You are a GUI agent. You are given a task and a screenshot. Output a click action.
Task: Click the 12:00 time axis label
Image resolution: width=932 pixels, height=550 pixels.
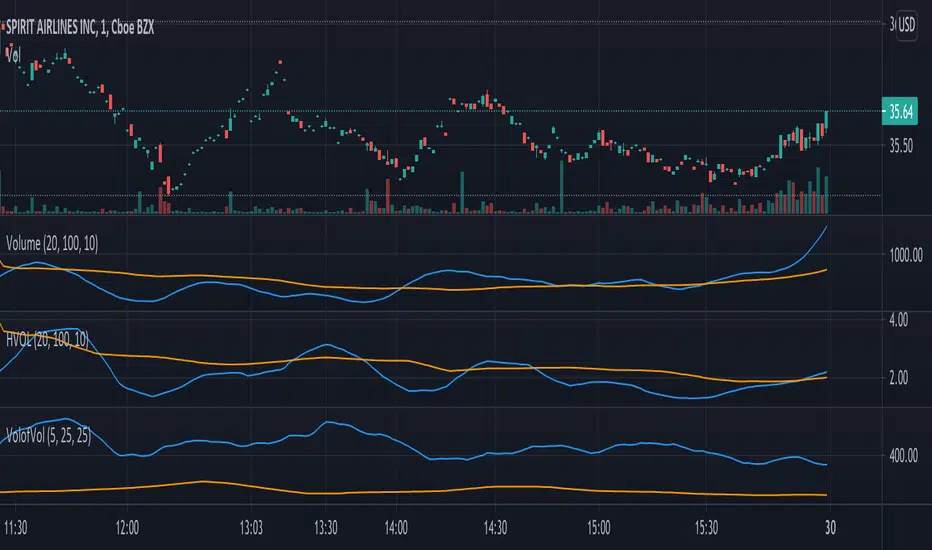[127, 526]
